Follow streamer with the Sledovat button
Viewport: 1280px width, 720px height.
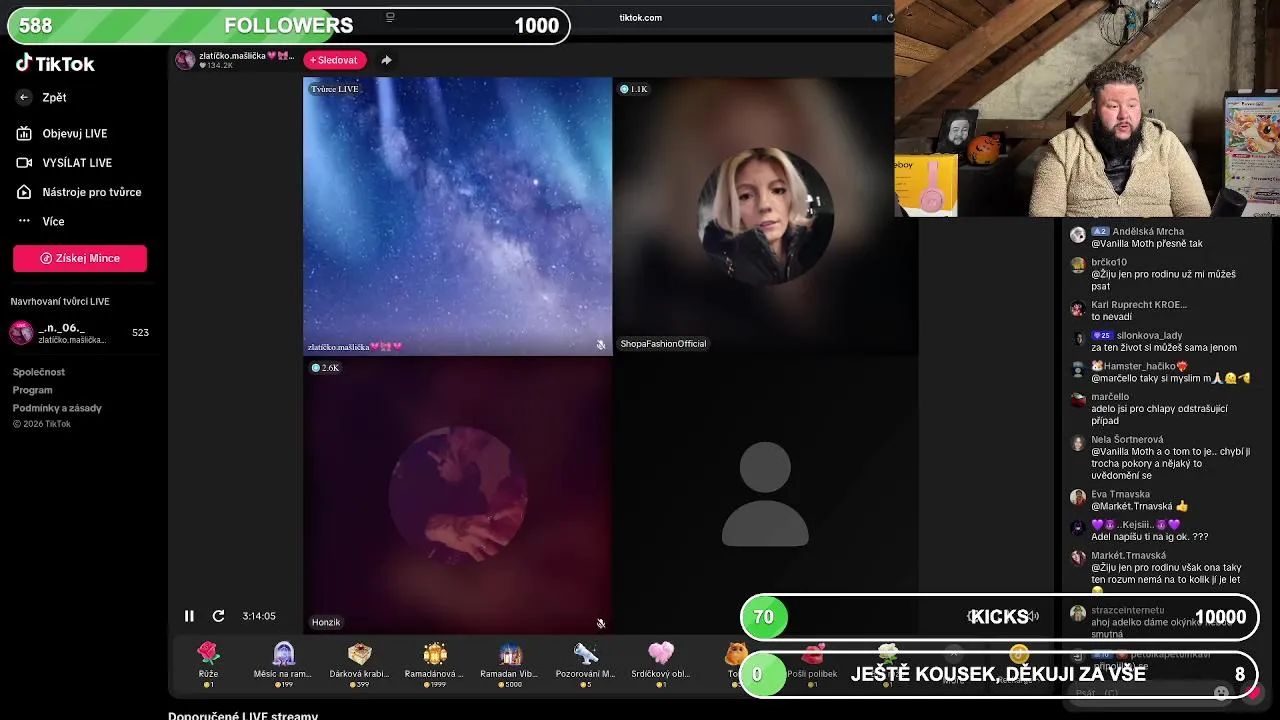pyautogui.click(x=335, y=60)
